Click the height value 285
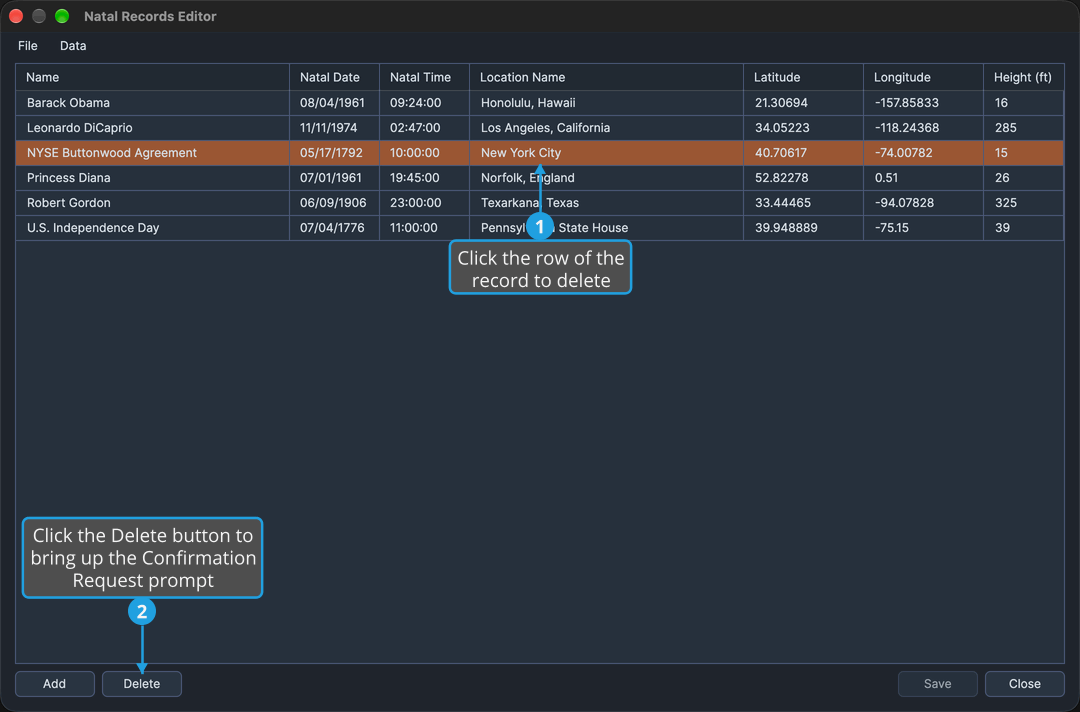The height and width of the screenshot is (712, 1080). click(1024, 128)
